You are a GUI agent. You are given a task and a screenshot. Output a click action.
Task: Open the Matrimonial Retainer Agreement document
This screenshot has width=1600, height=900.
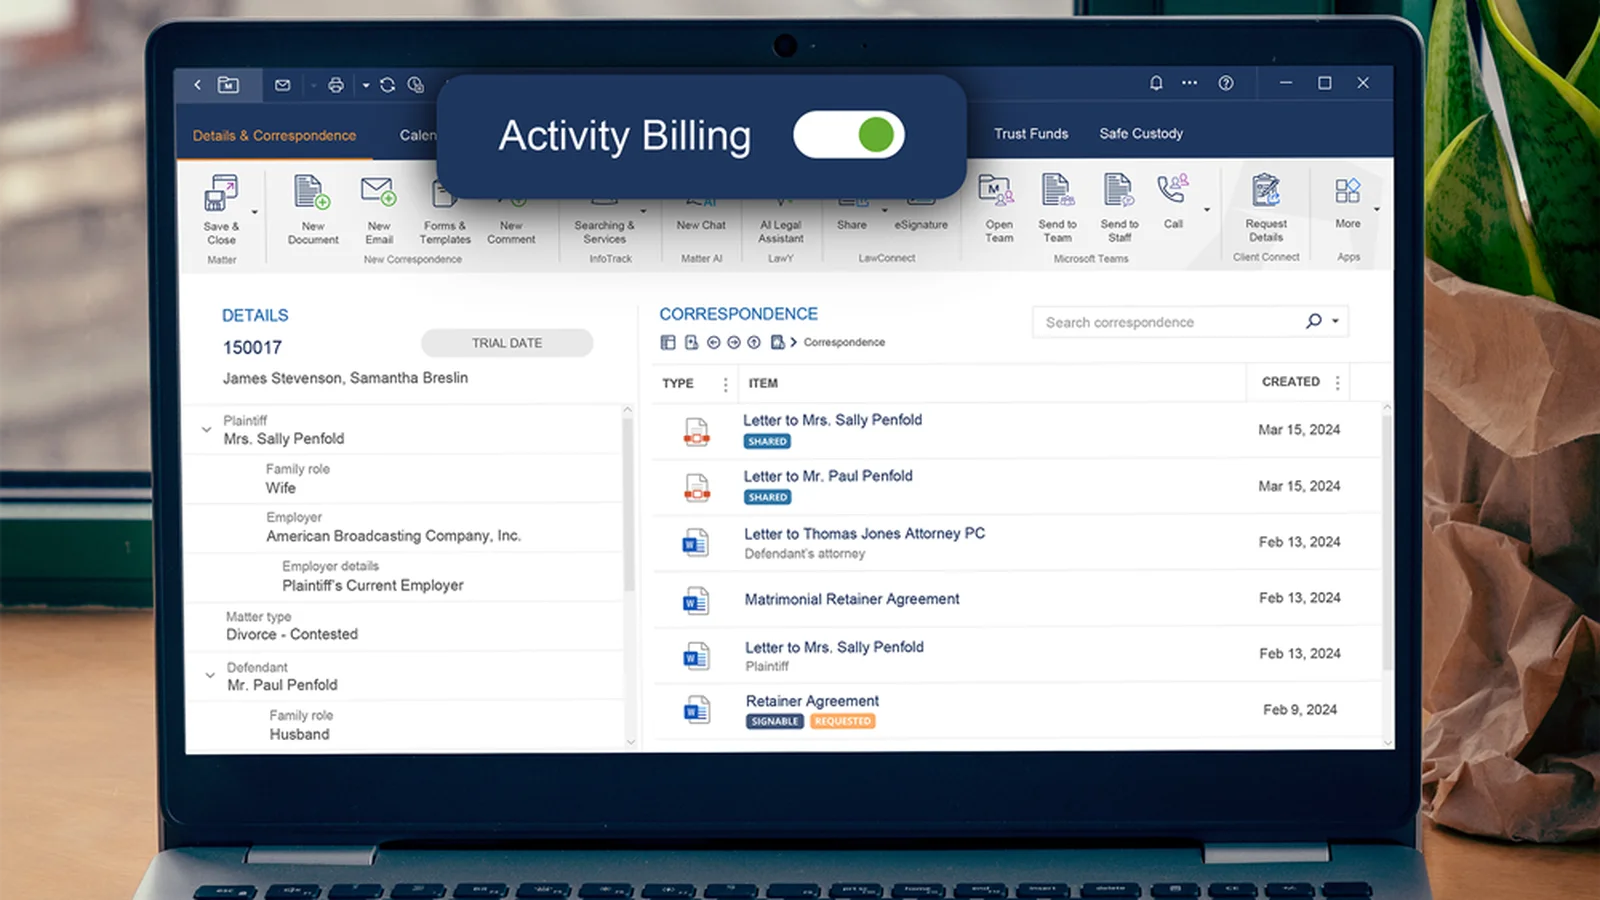pyautogui.click(x=852, y=599)
